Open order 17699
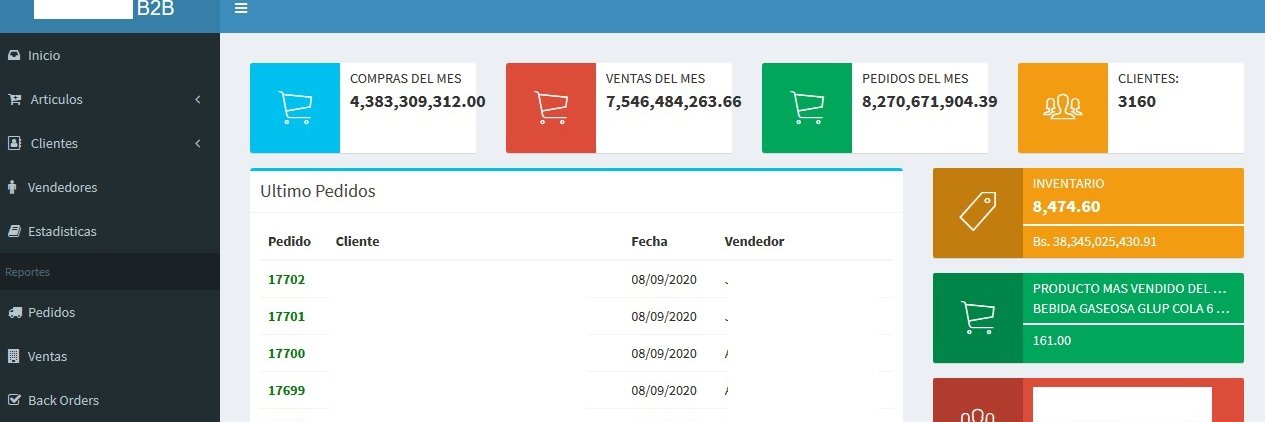 coord(286,390)
